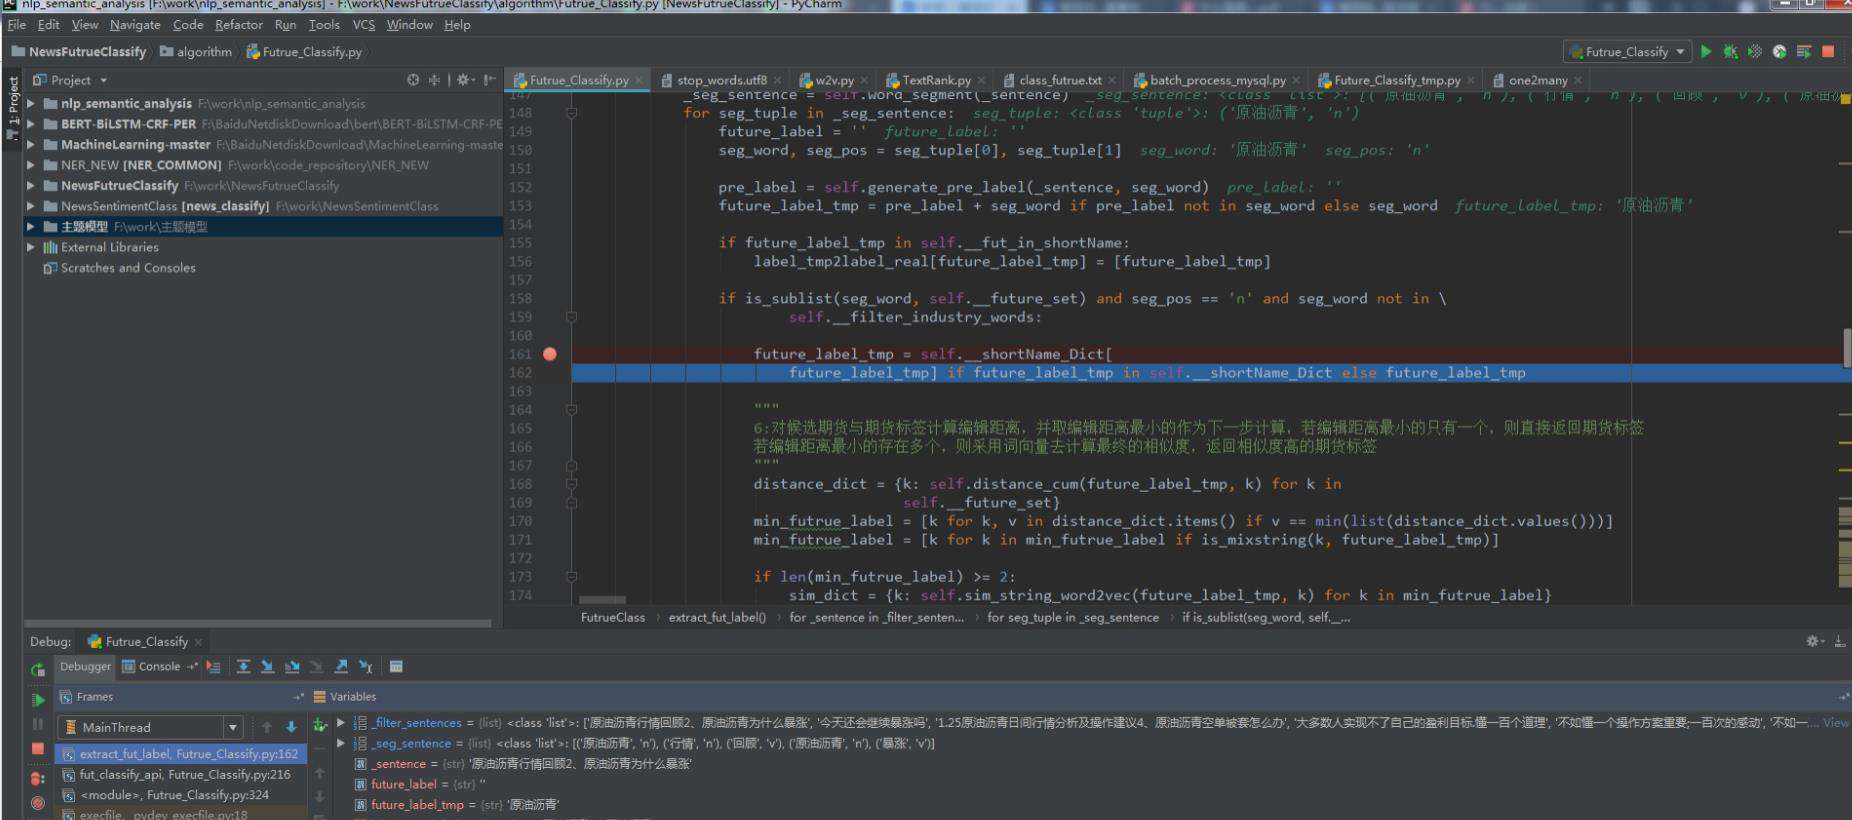Open the Refactor menu
Viewport: 1852px width, 820px height.
pyautogui.click(x=239, y=24)
